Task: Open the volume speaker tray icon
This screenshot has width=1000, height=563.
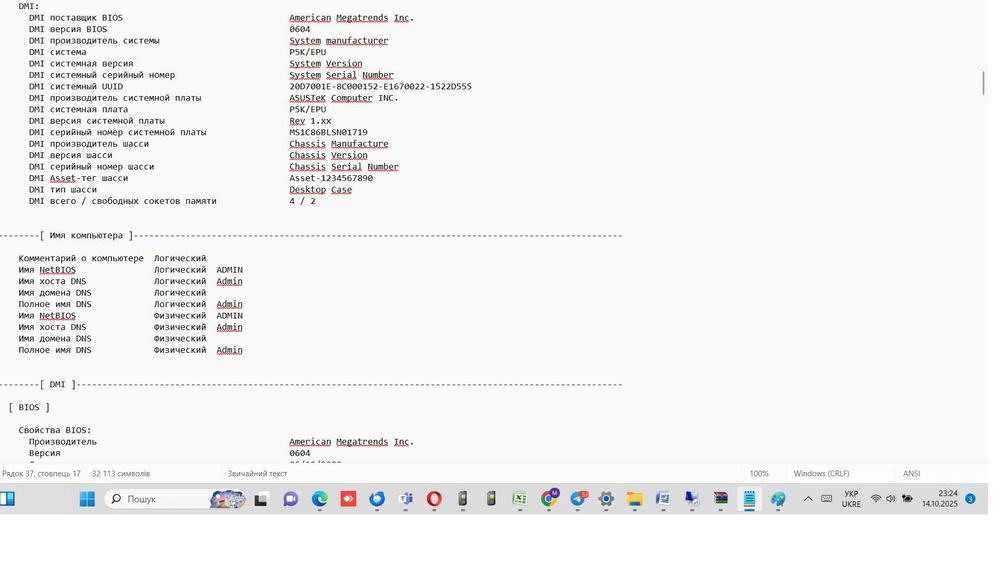Action: pos(890,499)
